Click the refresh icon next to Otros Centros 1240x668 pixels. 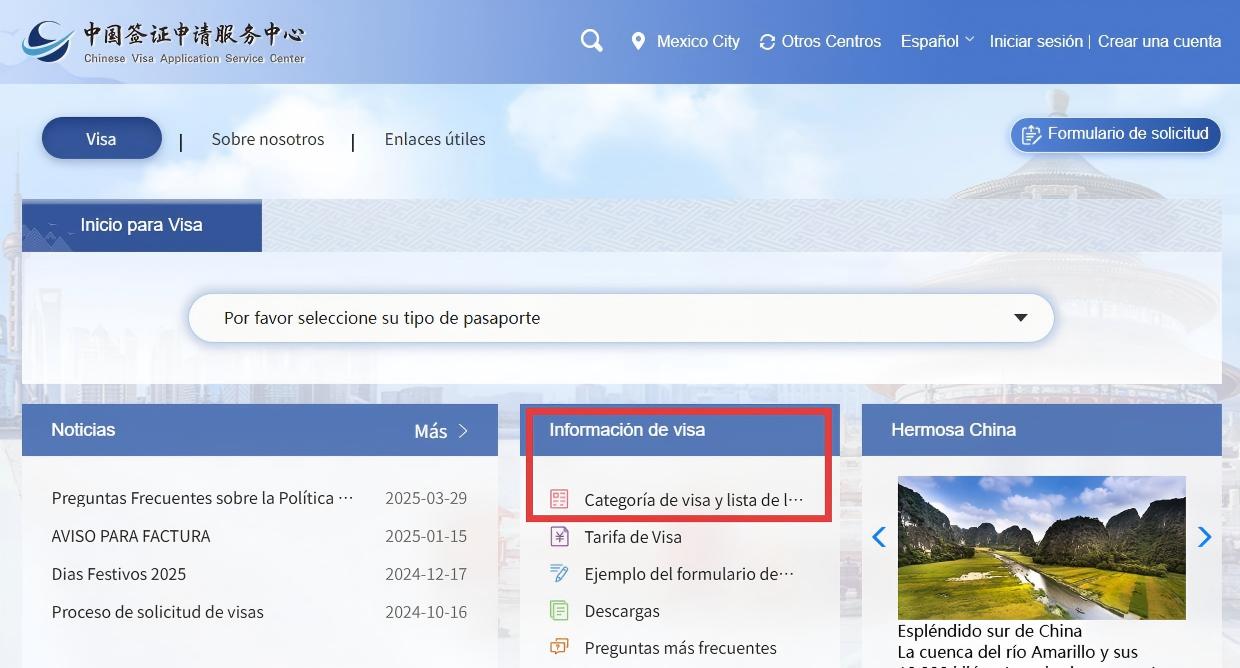[767, 42]
